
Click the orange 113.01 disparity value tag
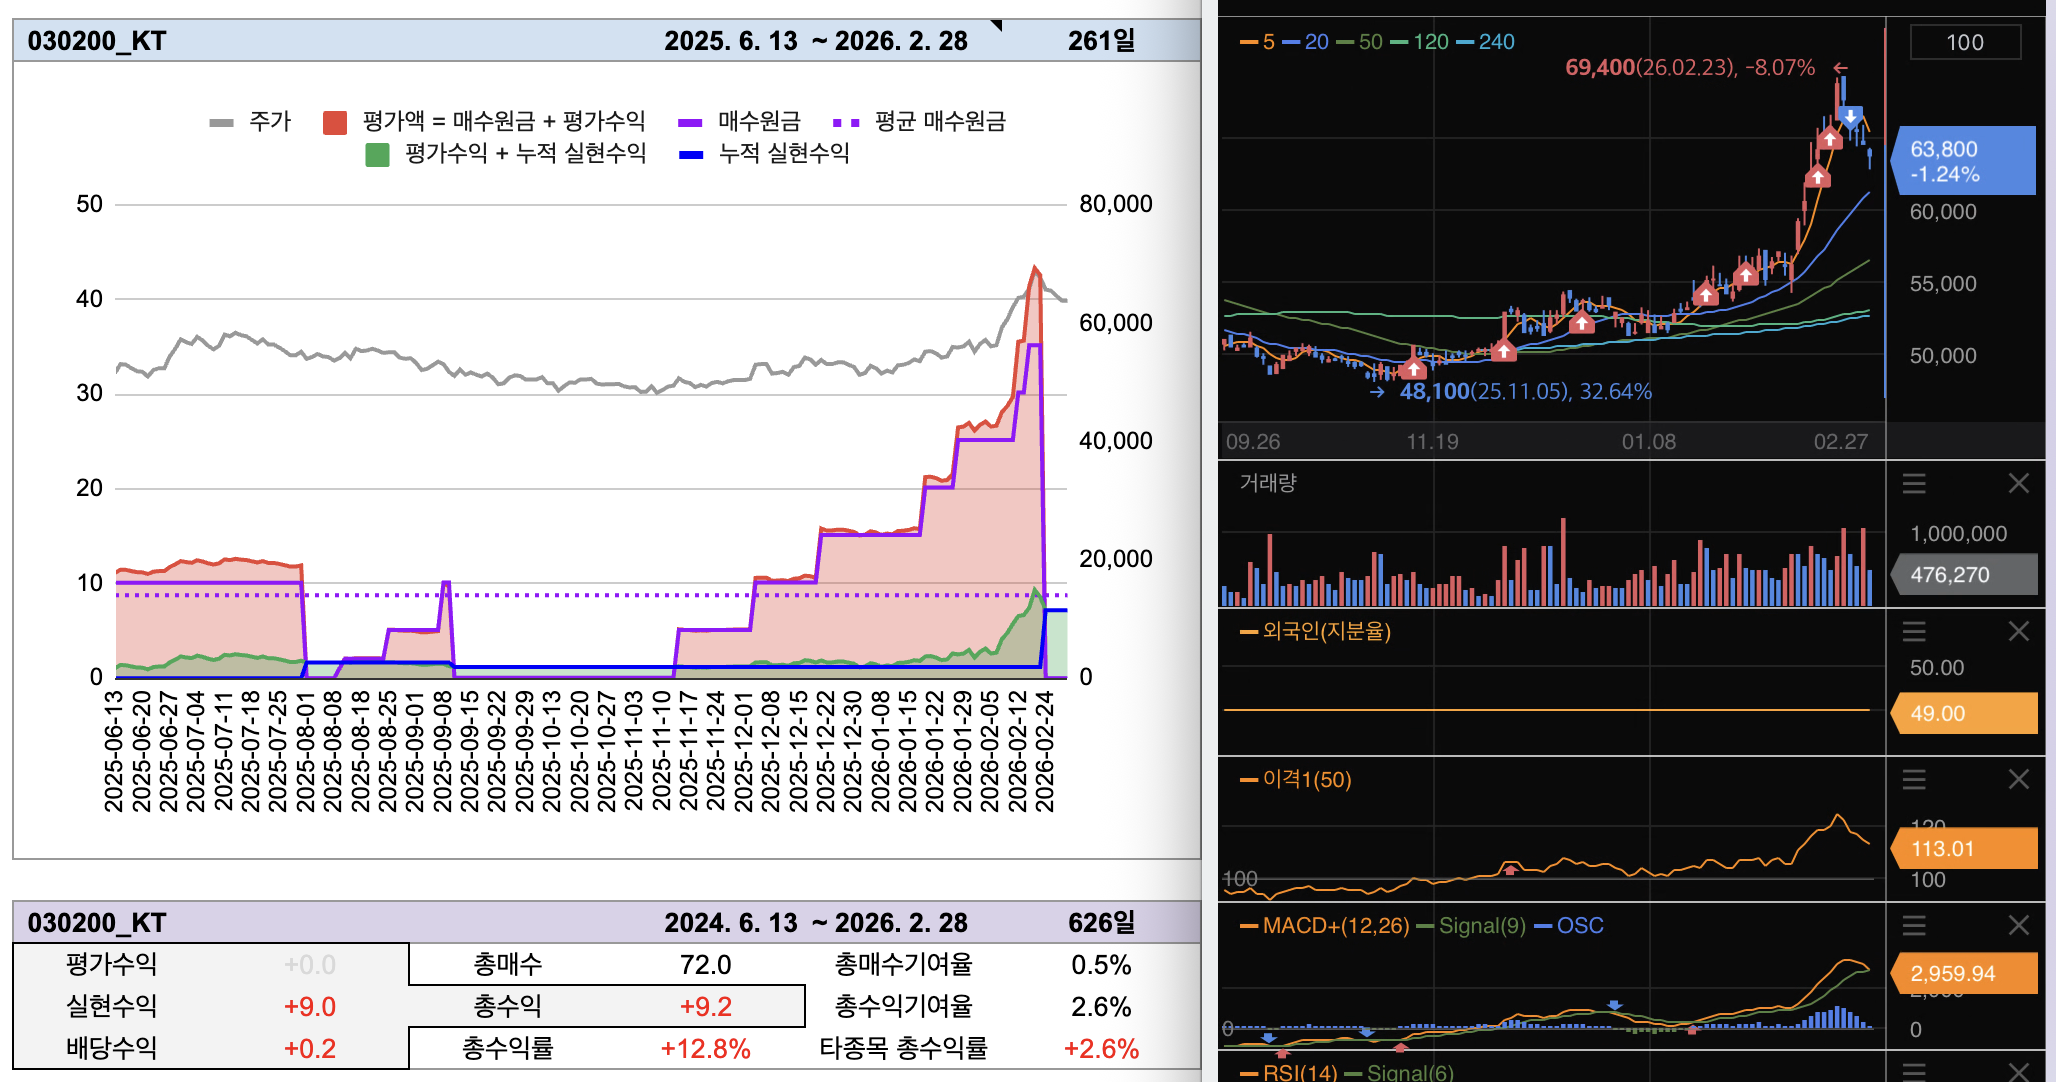point(1963,849)
